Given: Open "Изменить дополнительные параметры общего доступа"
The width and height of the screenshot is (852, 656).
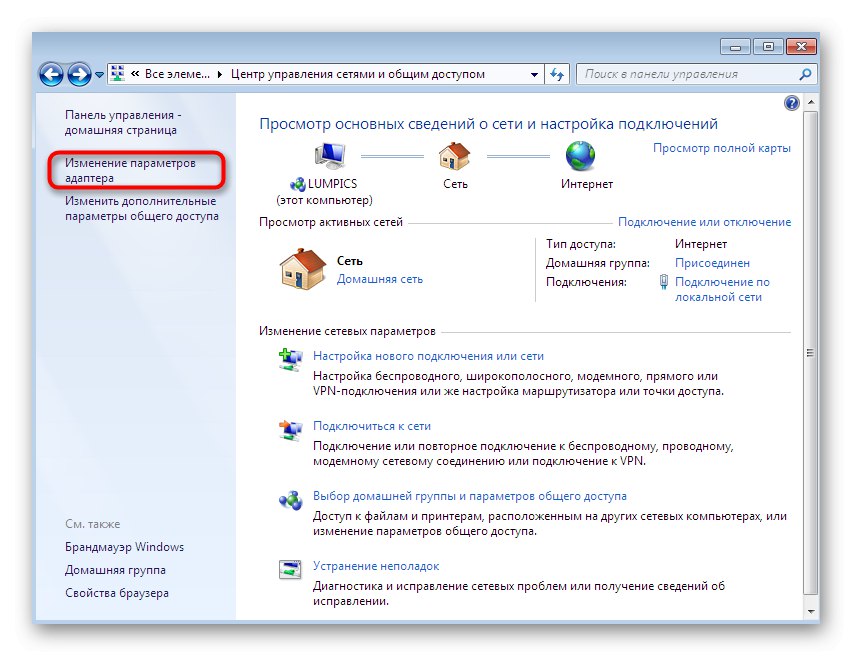Looking at the screenshot, I should coord(142,208).
